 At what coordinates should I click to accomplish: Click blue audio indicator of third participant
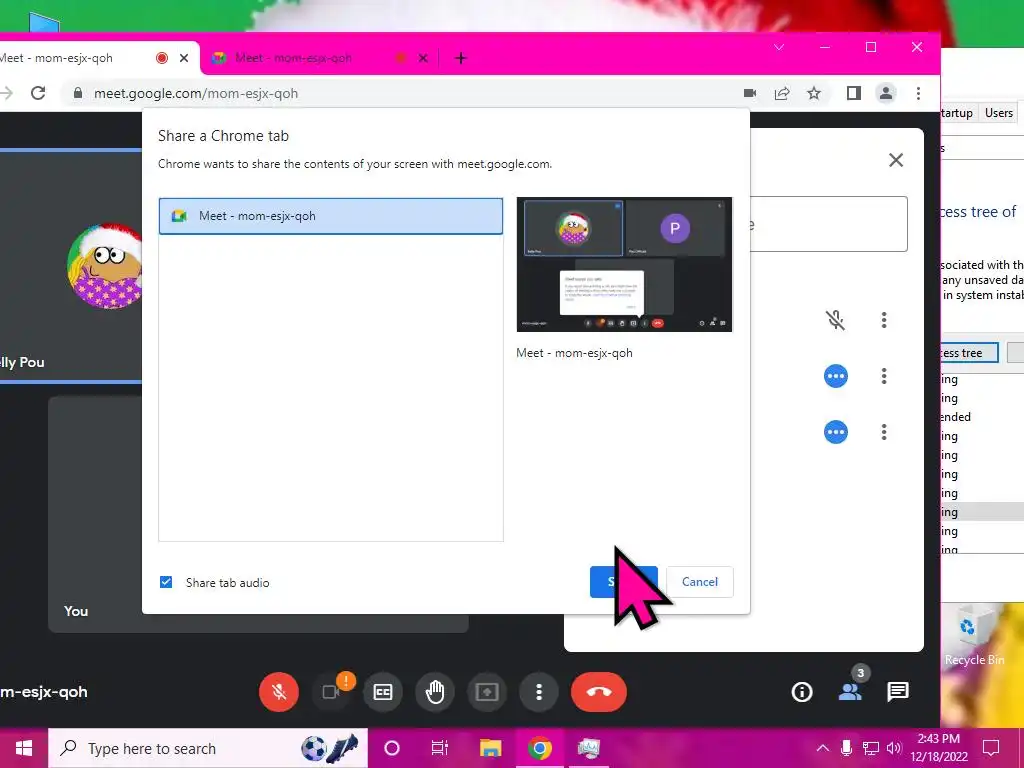(836, 432)
